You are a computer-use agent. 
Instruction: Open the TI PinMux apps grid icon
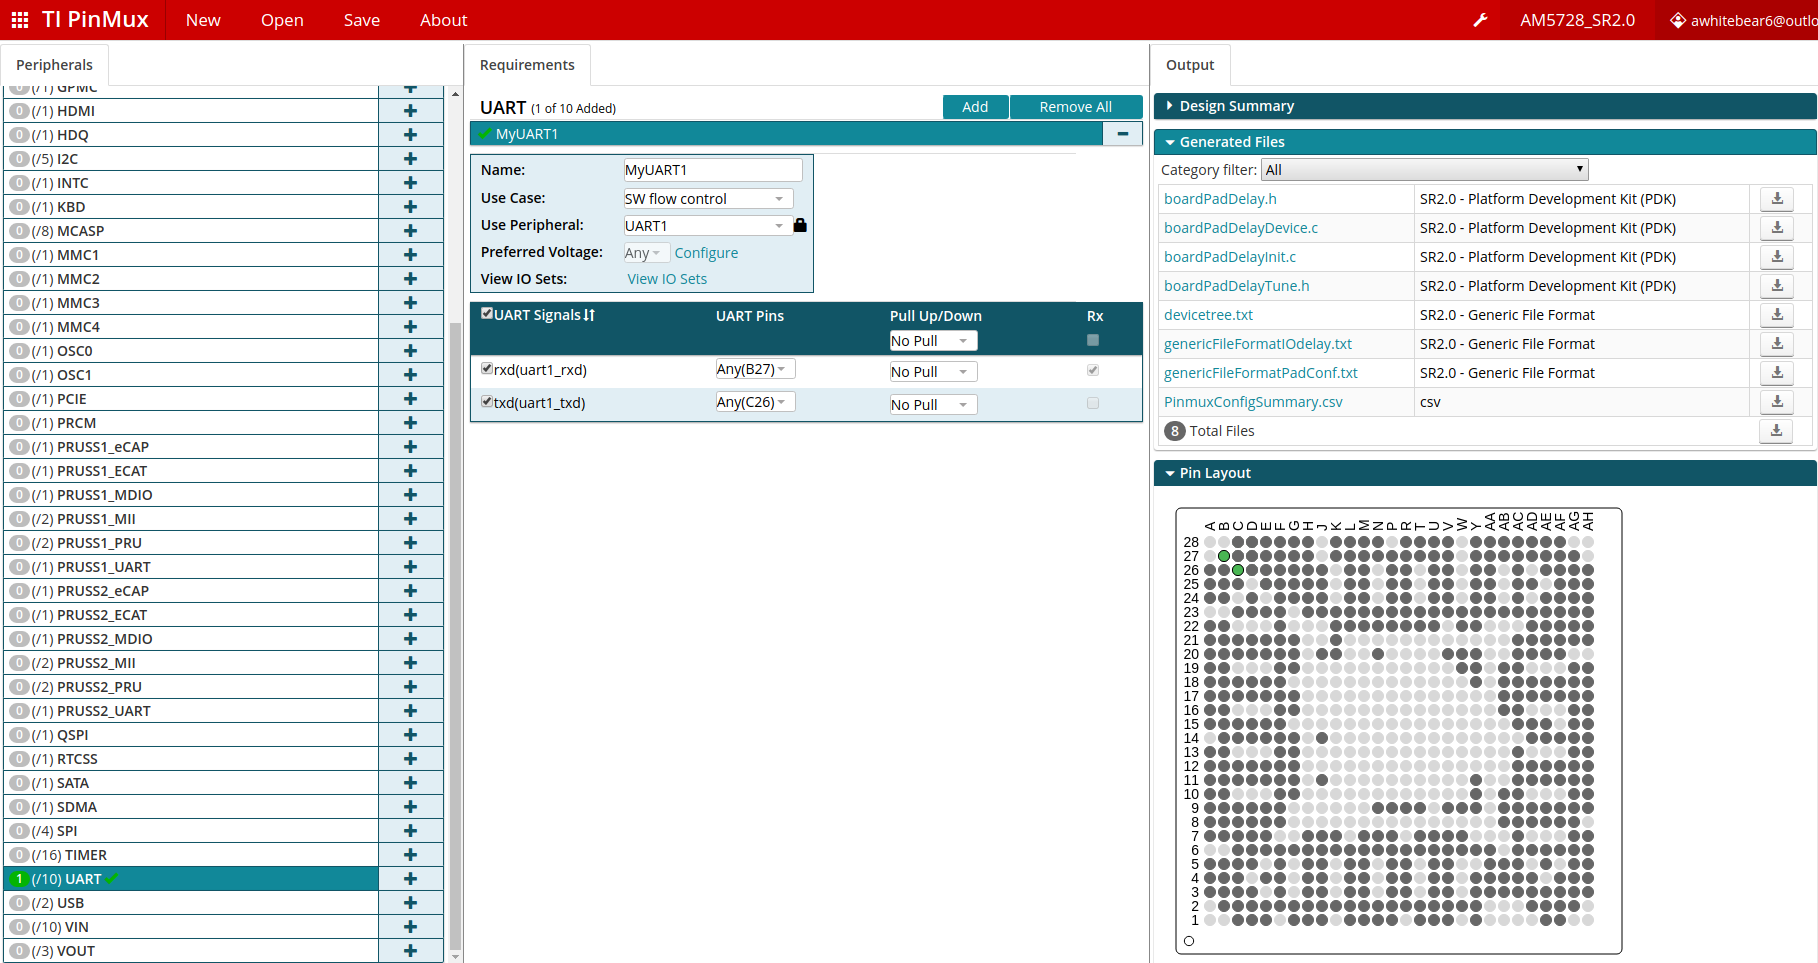pos(20,20)
